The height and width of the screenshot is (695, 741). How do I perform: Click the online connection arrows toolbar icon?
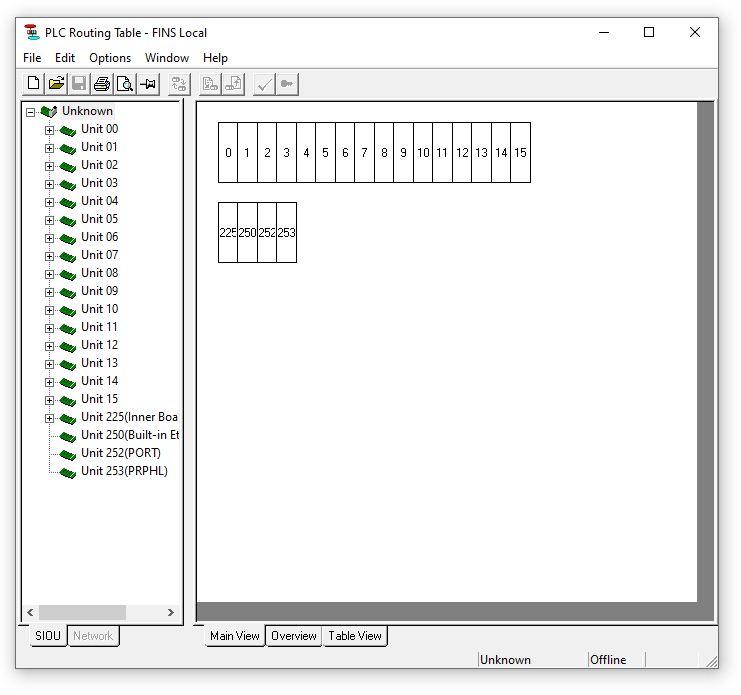click(179, 84)
